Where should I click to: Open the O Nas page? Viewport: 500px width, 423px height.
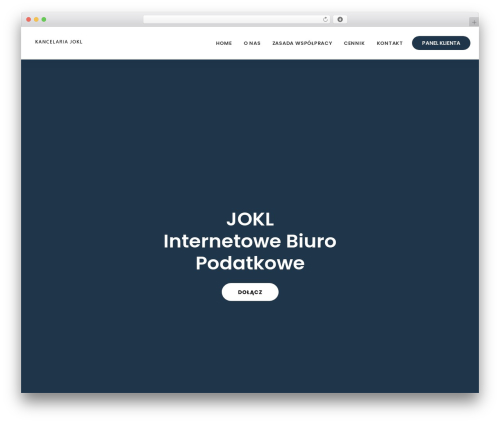[252, 43]
